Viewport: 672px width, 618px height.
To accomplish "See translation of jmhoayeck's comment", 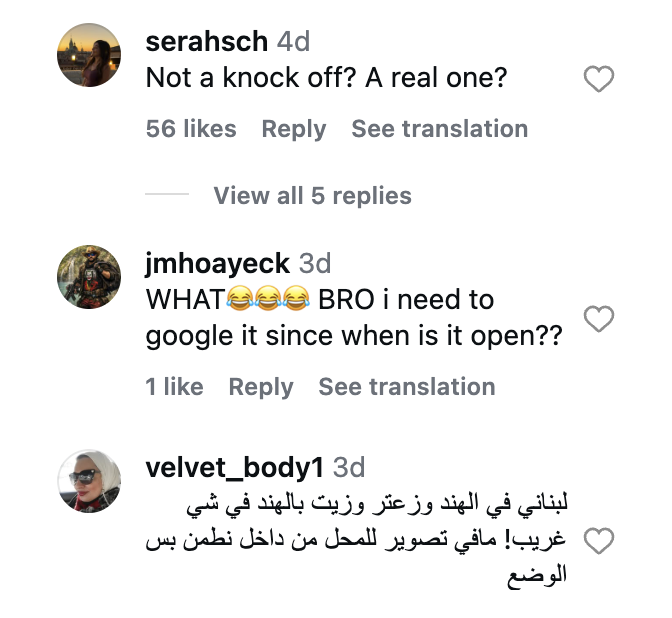I will [407, 387].
